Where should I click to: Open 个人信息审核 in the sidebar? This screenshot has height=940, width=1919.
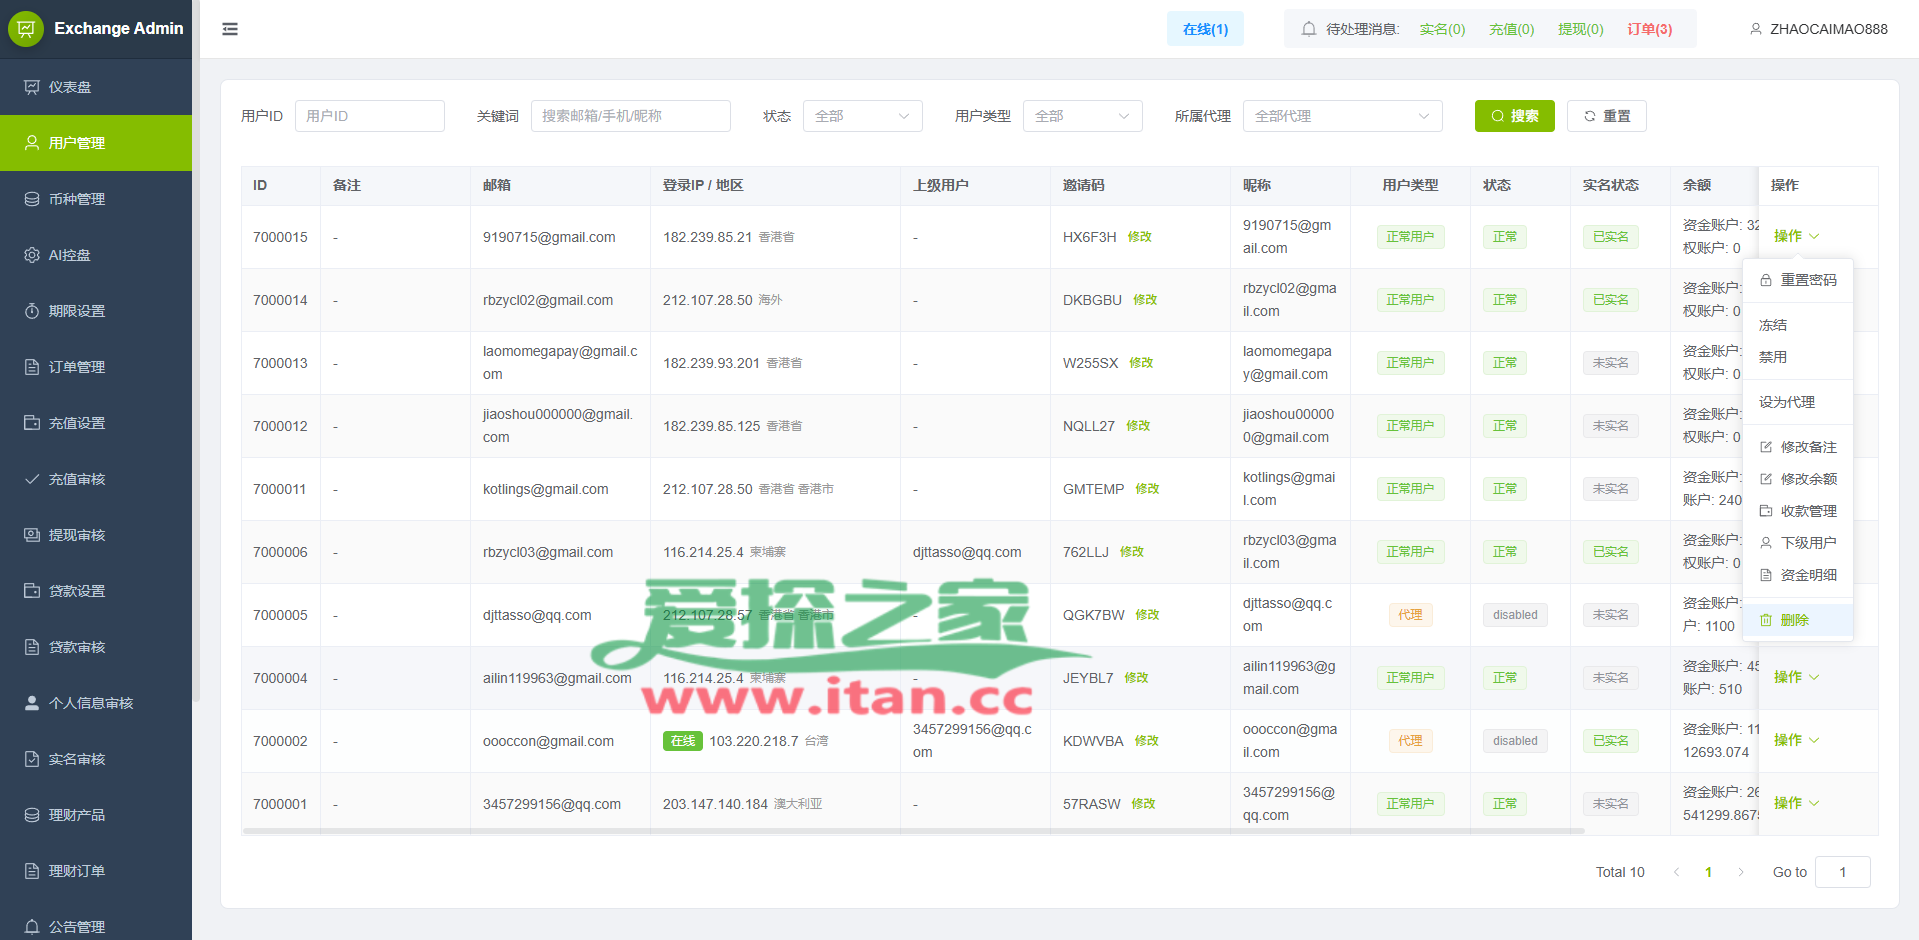tap(91, 703)
